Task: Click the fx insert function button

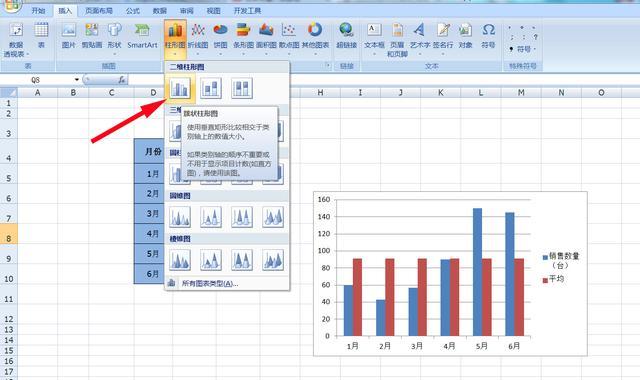Action: [122, 80]
